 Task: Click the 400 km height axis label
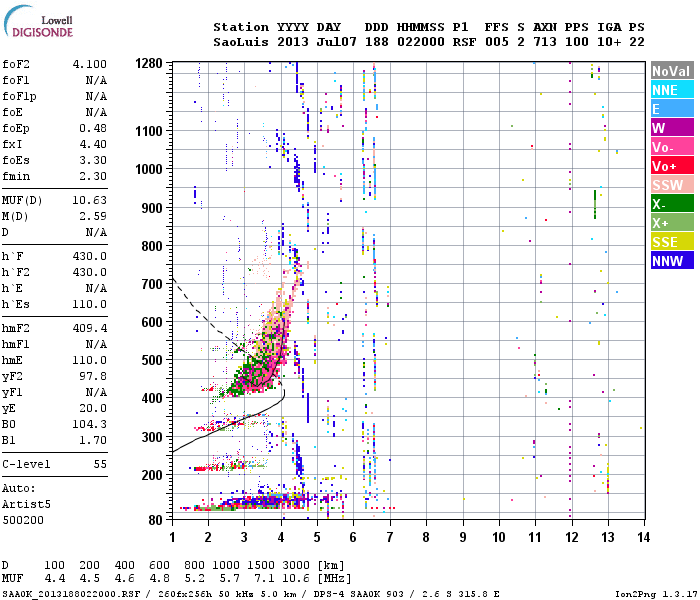tap(152, 398)
